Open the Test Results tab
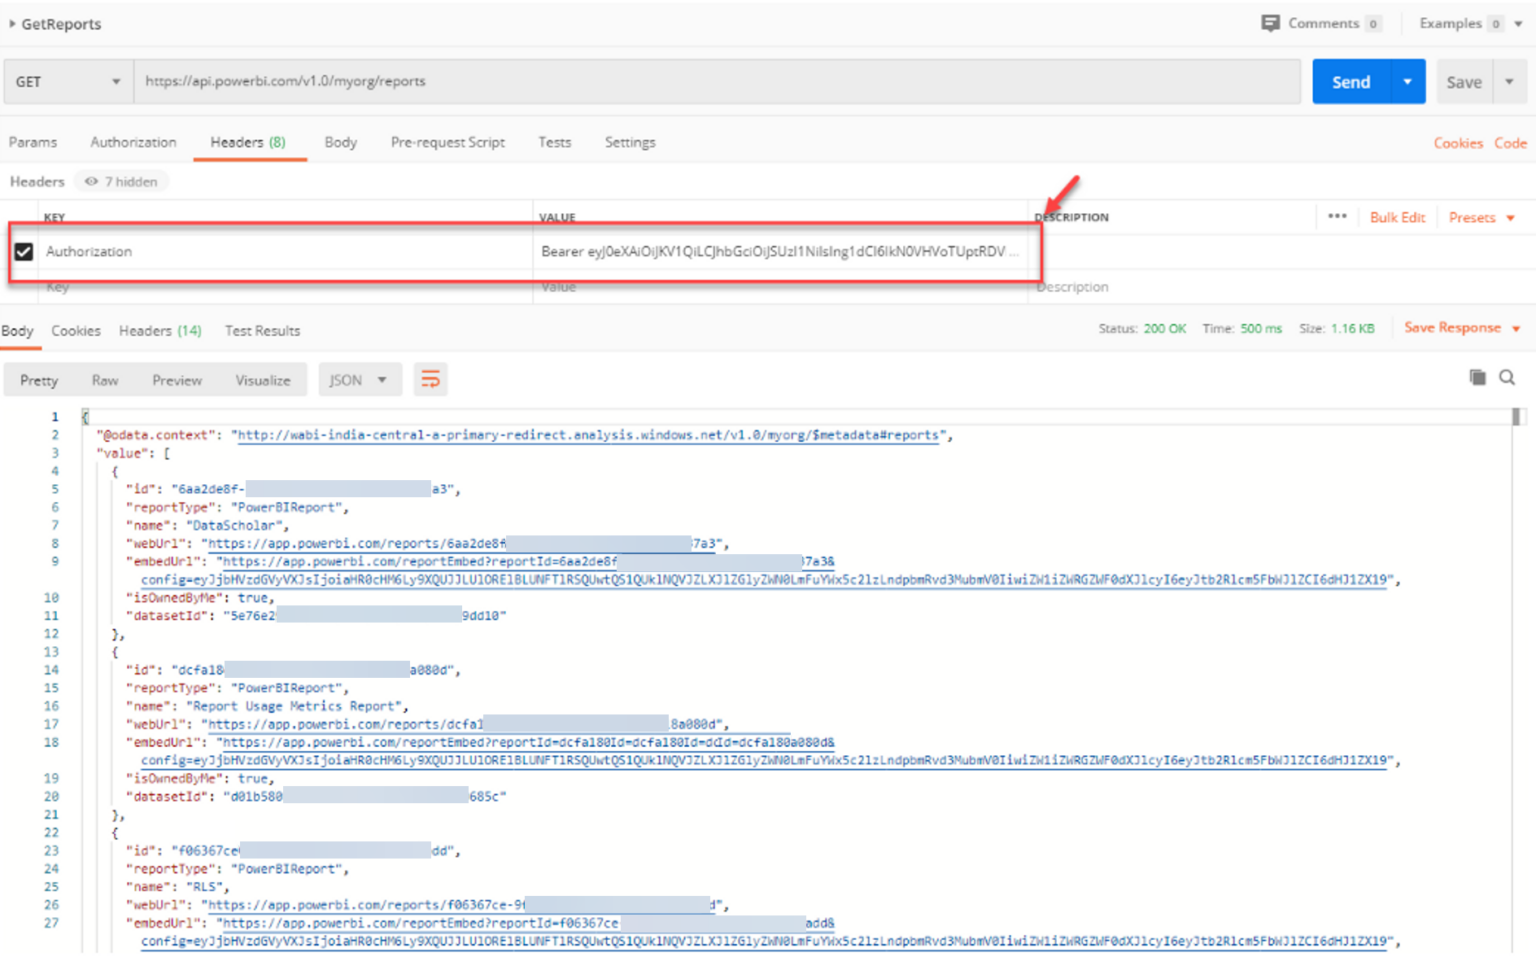 [x=262, y=331]
